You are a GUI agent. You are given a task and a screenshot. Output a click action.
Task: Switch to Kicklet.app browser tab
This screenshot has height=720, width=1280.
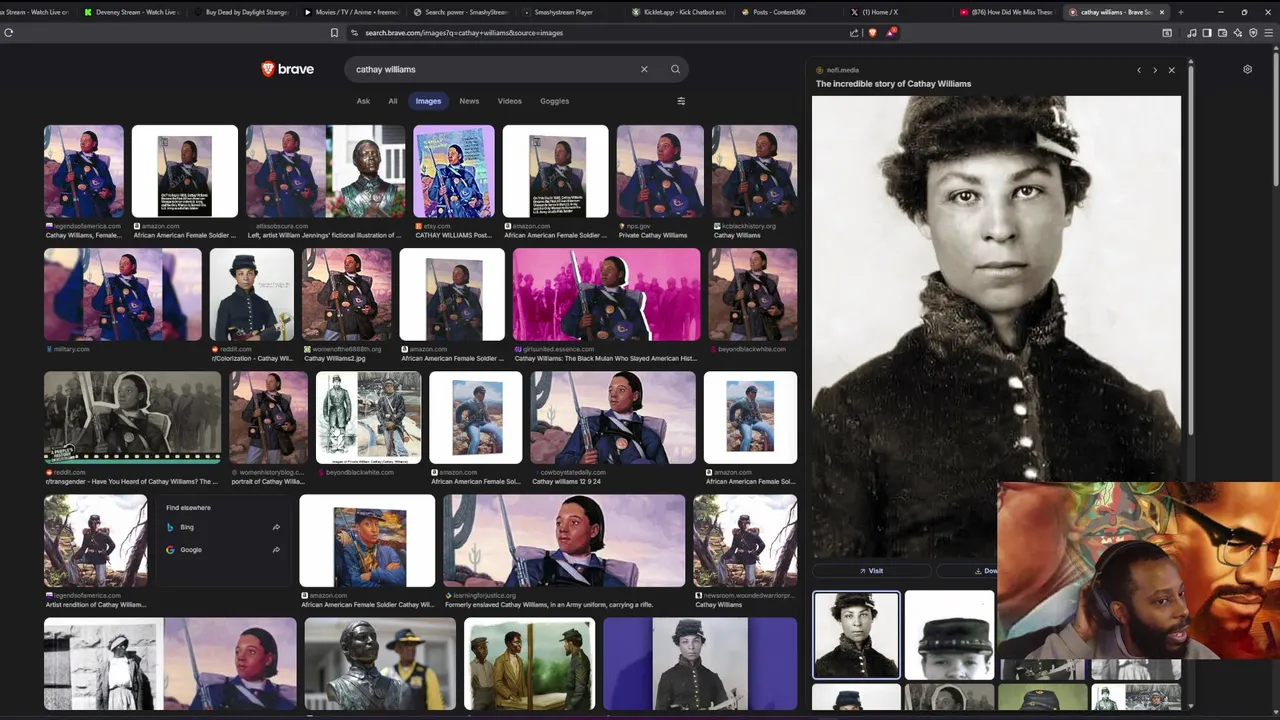point(677,12)
